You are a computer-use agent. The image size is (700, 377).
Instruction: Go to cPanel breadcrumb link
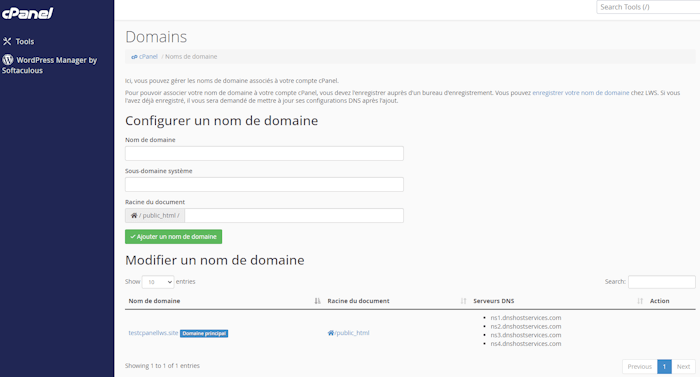point(148,57)
